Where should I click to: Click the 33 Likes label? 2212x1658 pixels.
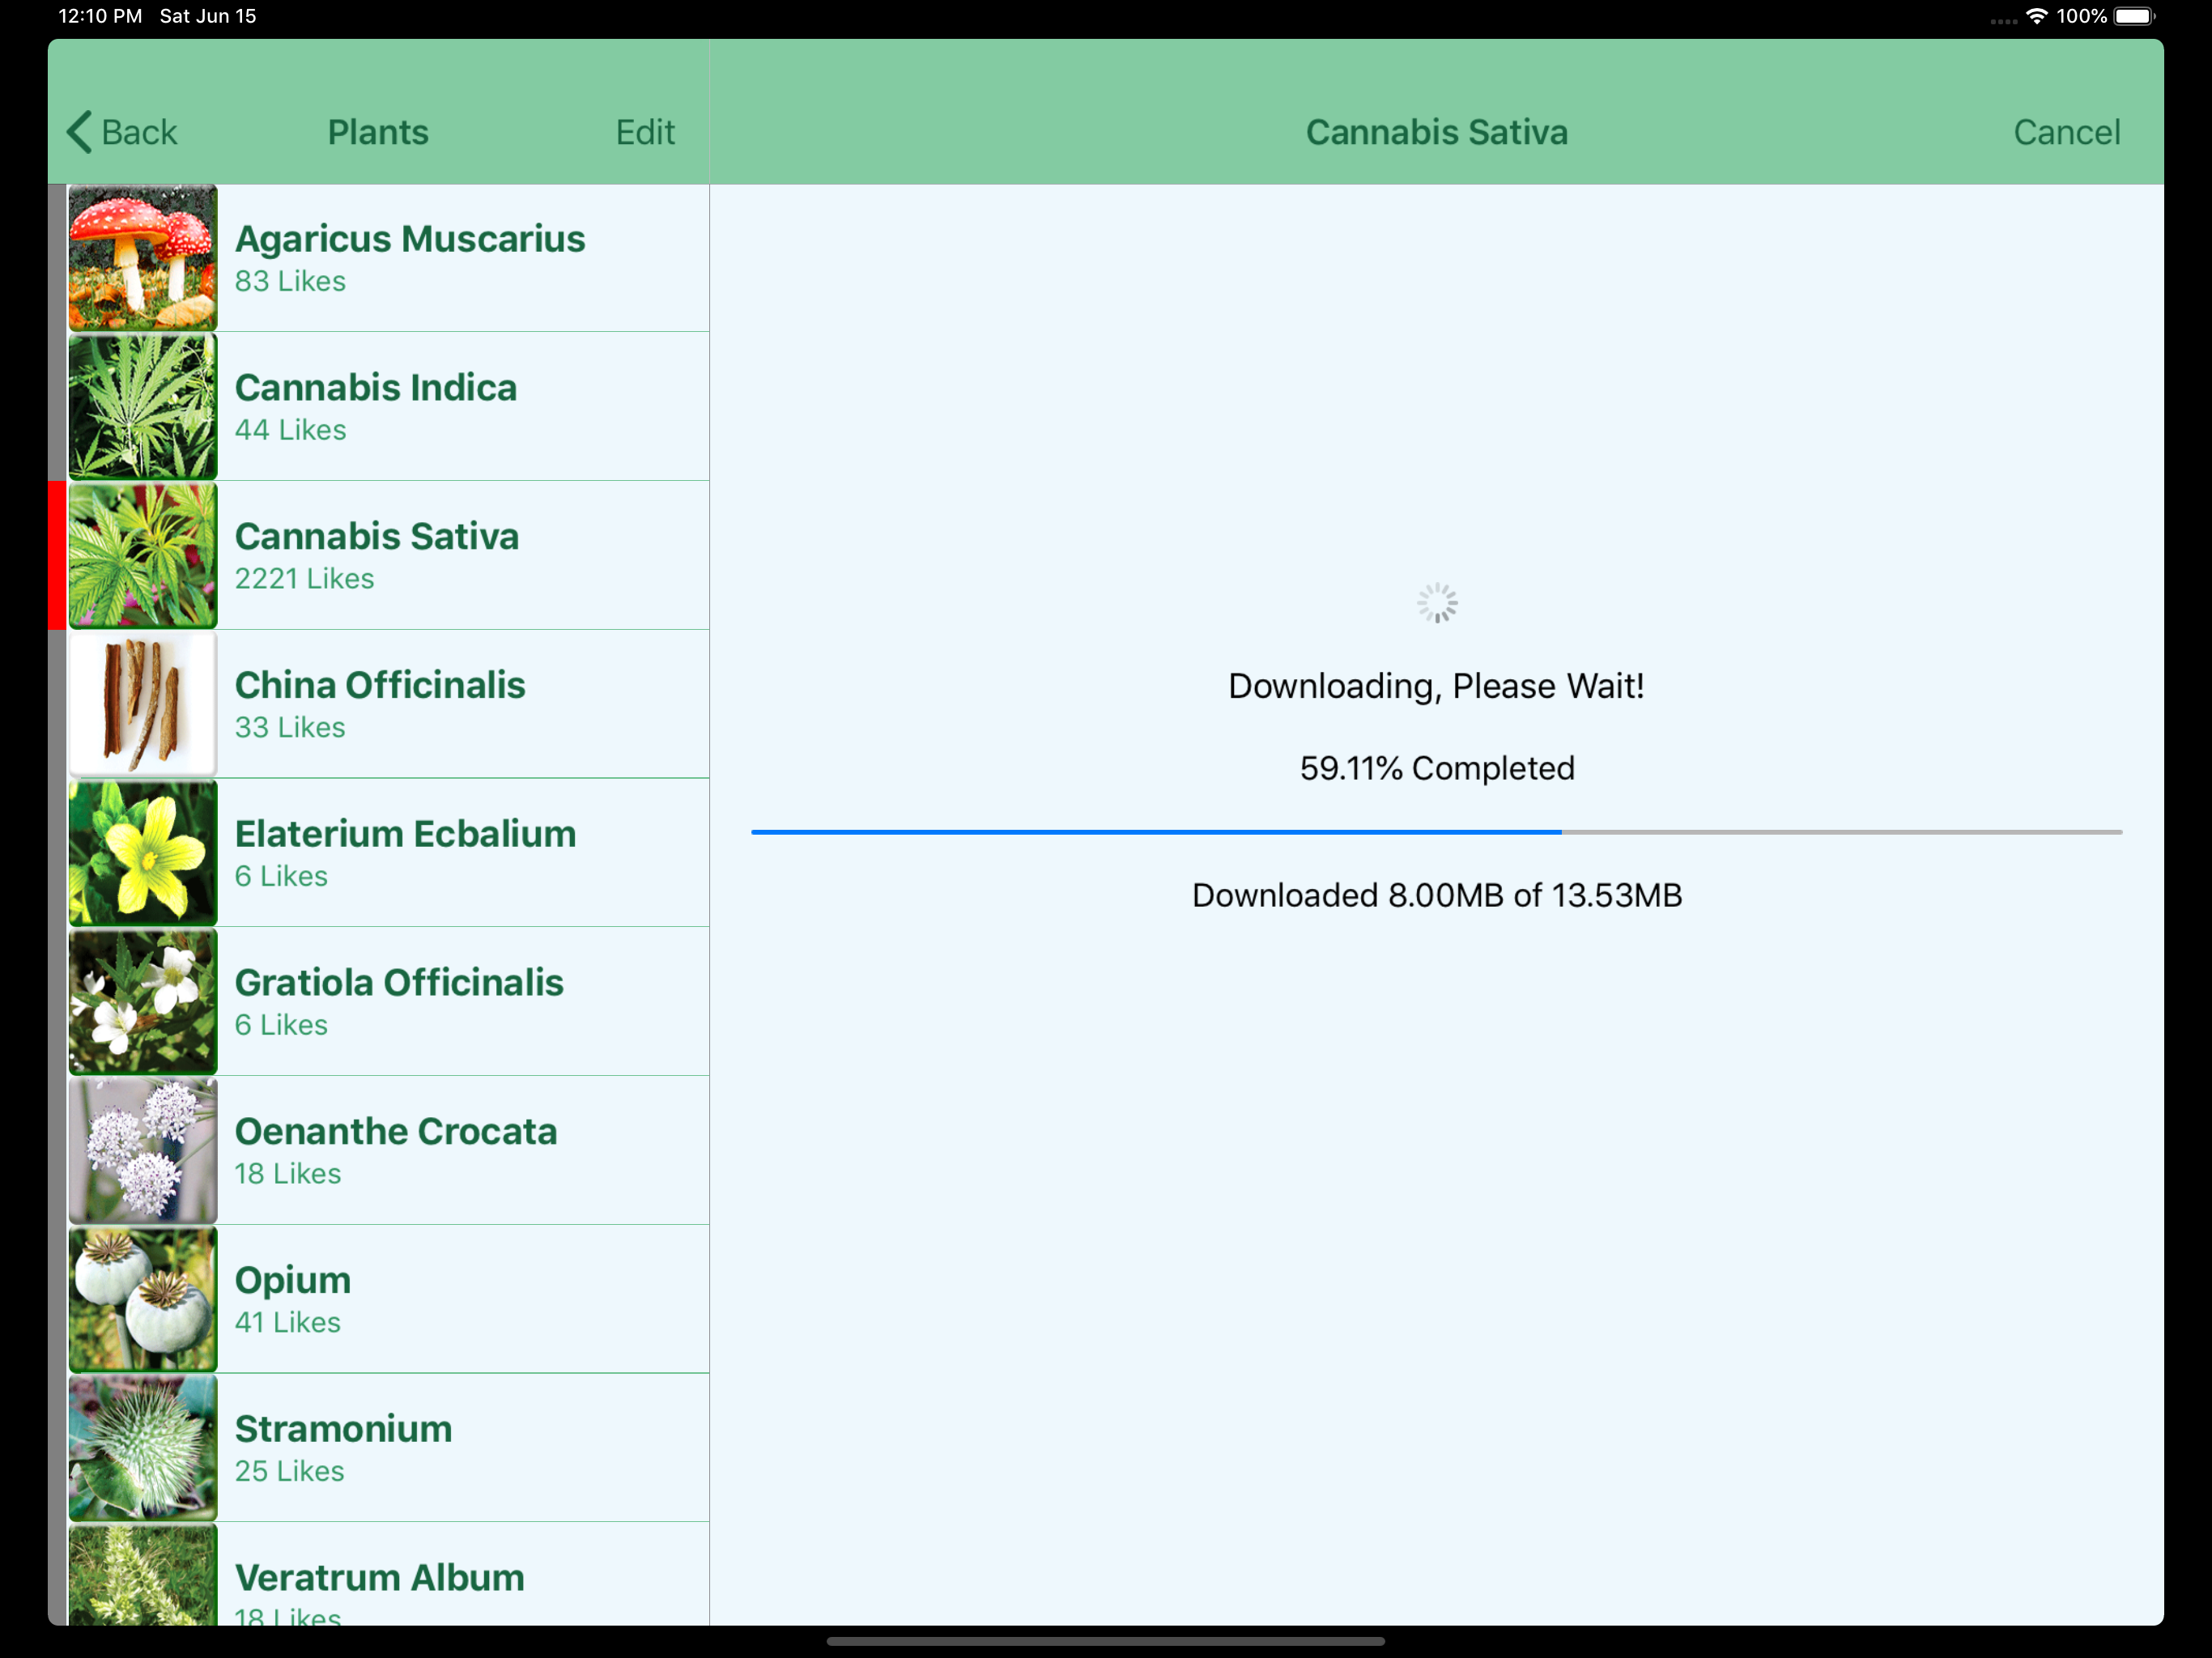click(x=290, y=728)
